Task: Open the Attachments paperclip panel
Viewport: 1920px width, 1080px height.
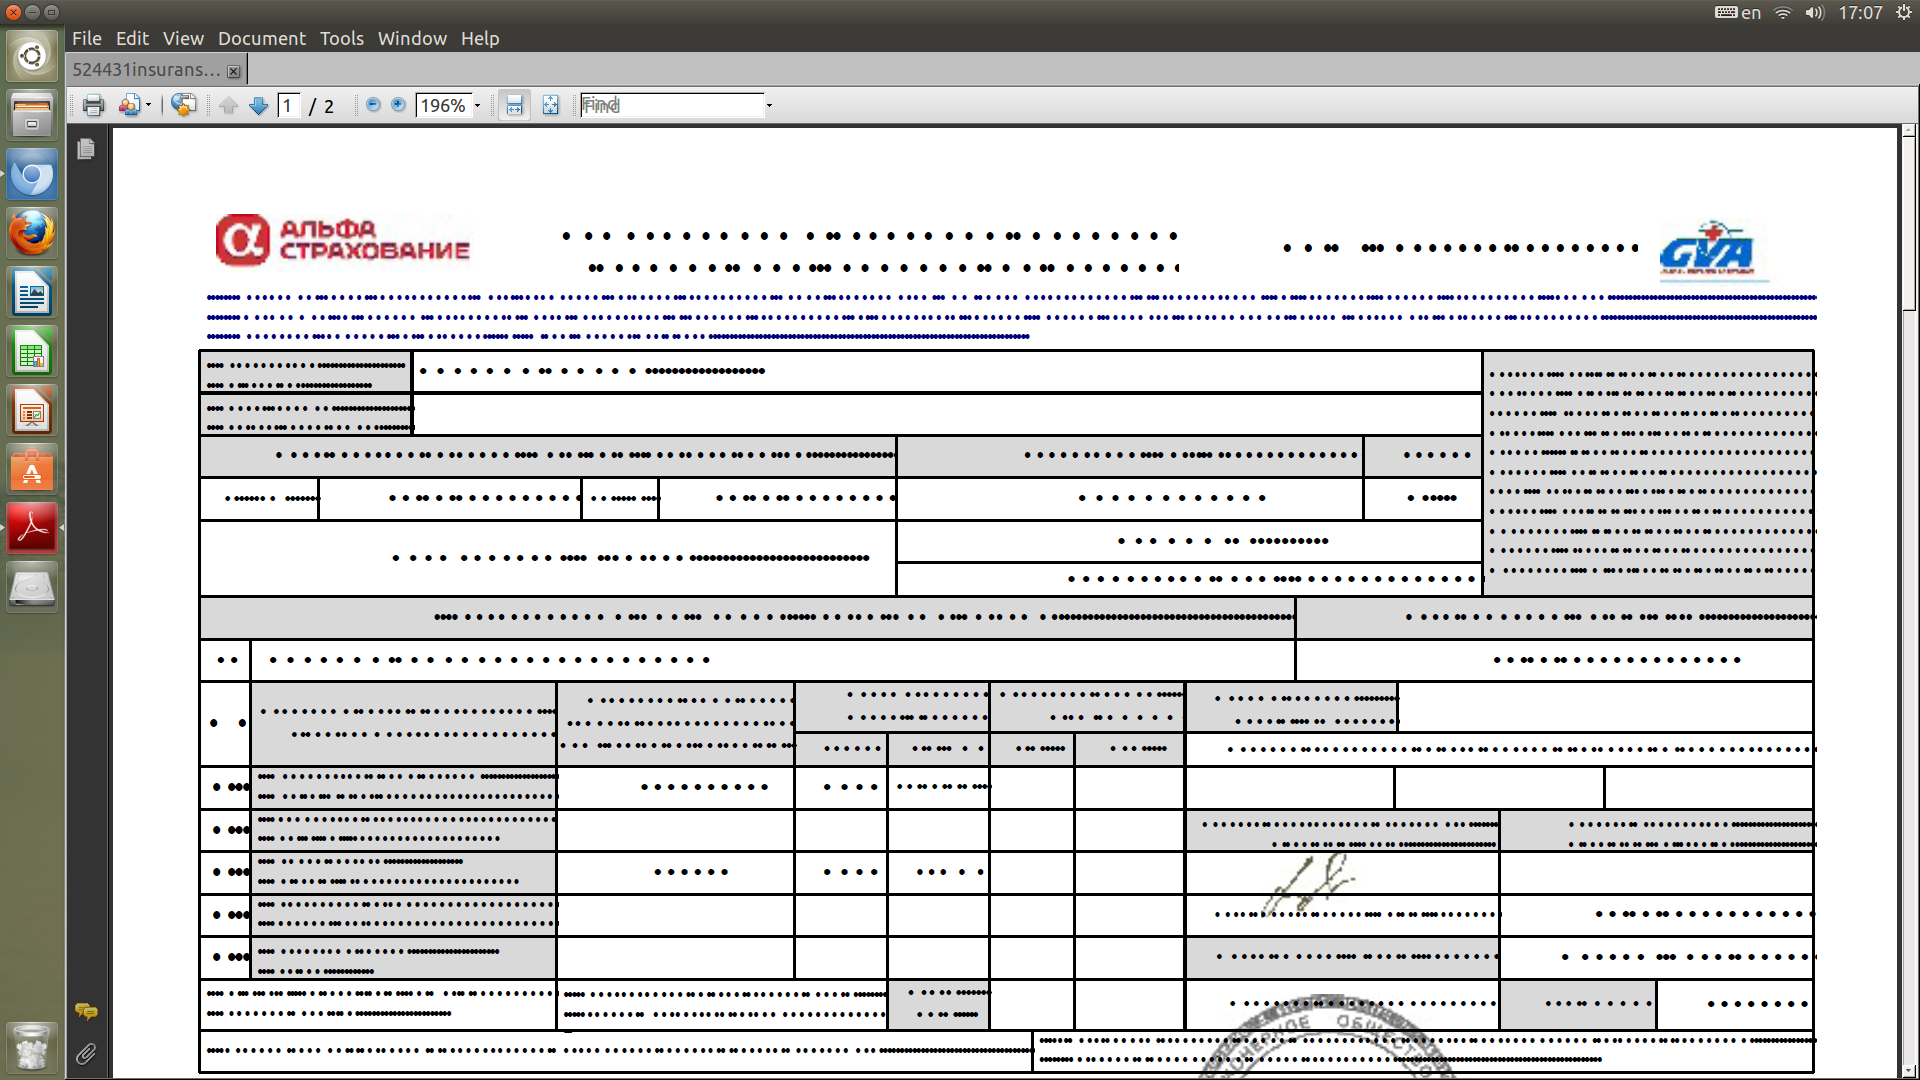Action: click(x=86, y=1053)
